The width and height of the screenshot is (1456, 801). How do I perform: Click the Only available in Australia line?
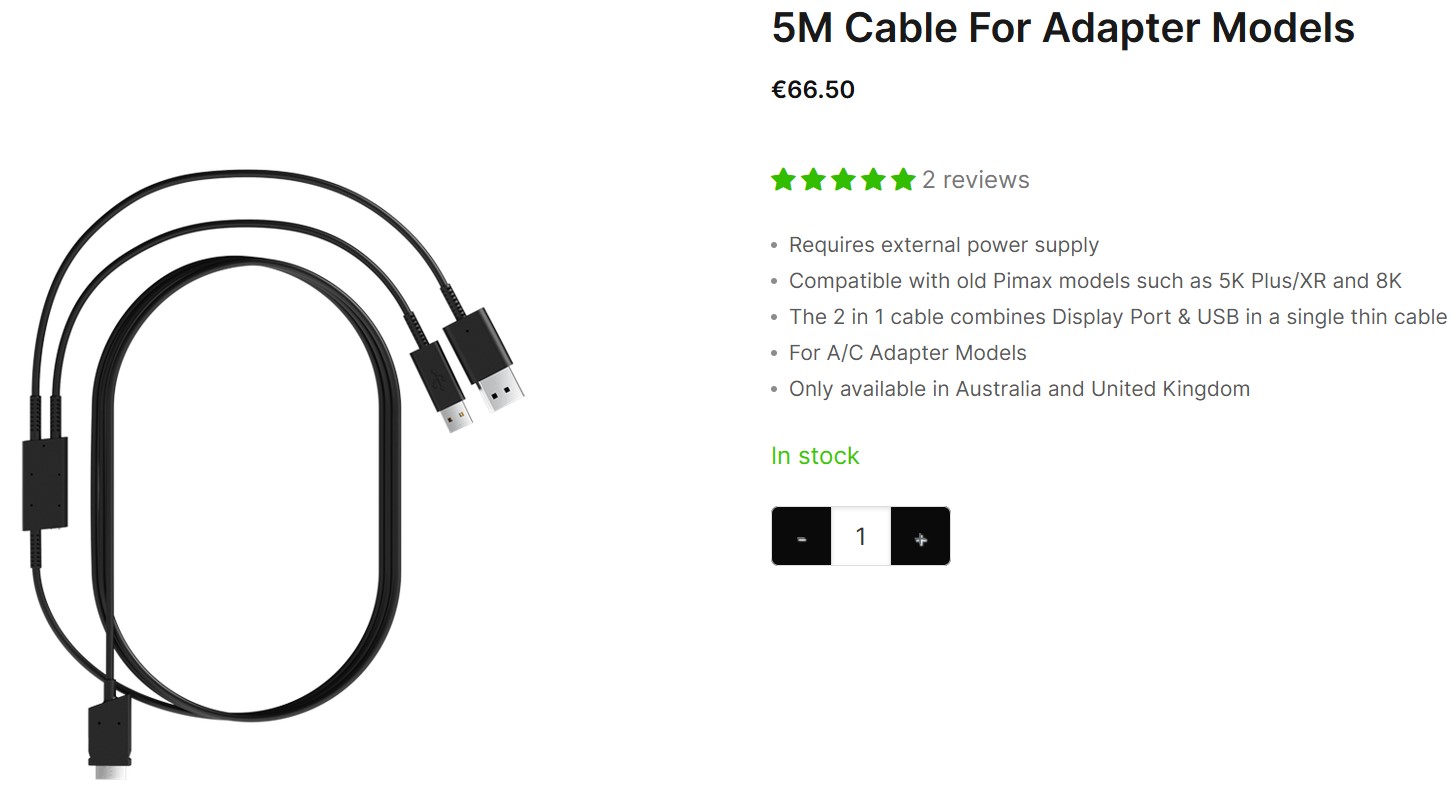click(1019, 389)
